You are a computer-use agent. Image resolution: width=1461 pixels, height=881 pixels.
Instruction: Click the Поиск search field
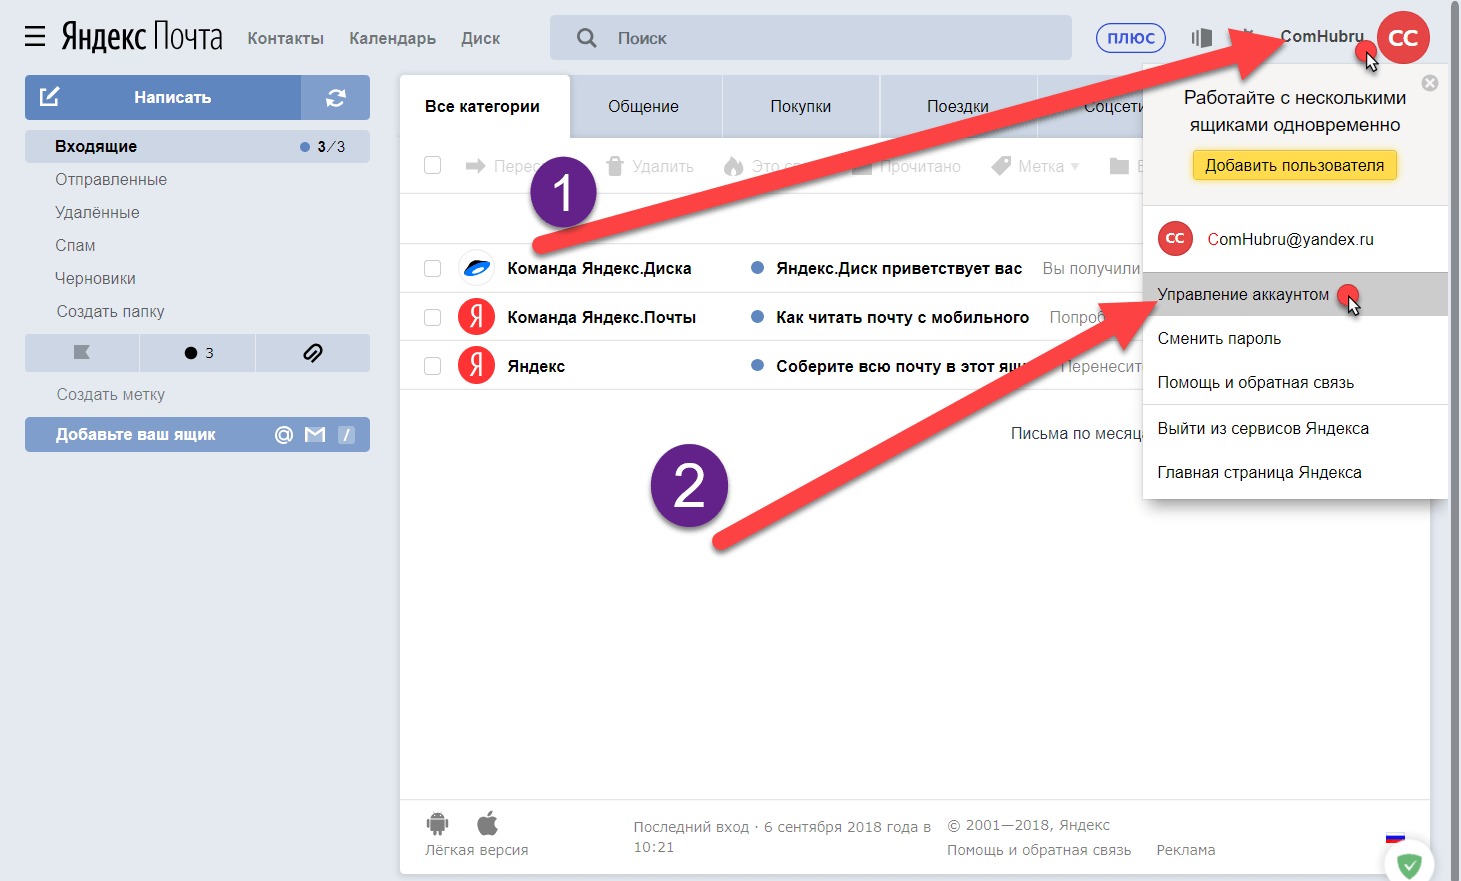tap(811, 38)
